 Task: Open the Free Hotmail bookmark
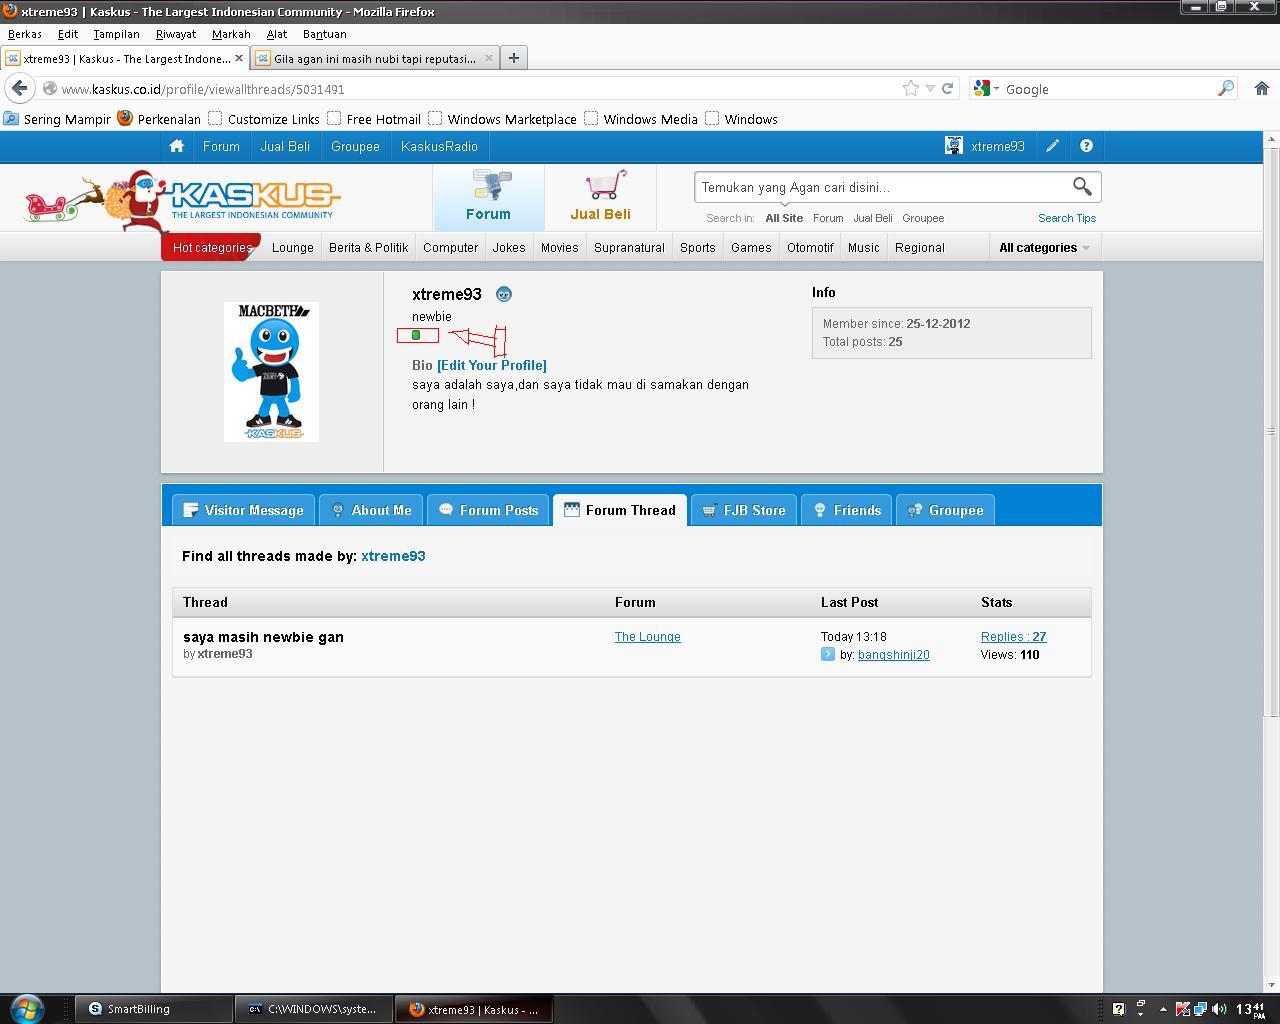pos(374,119)
